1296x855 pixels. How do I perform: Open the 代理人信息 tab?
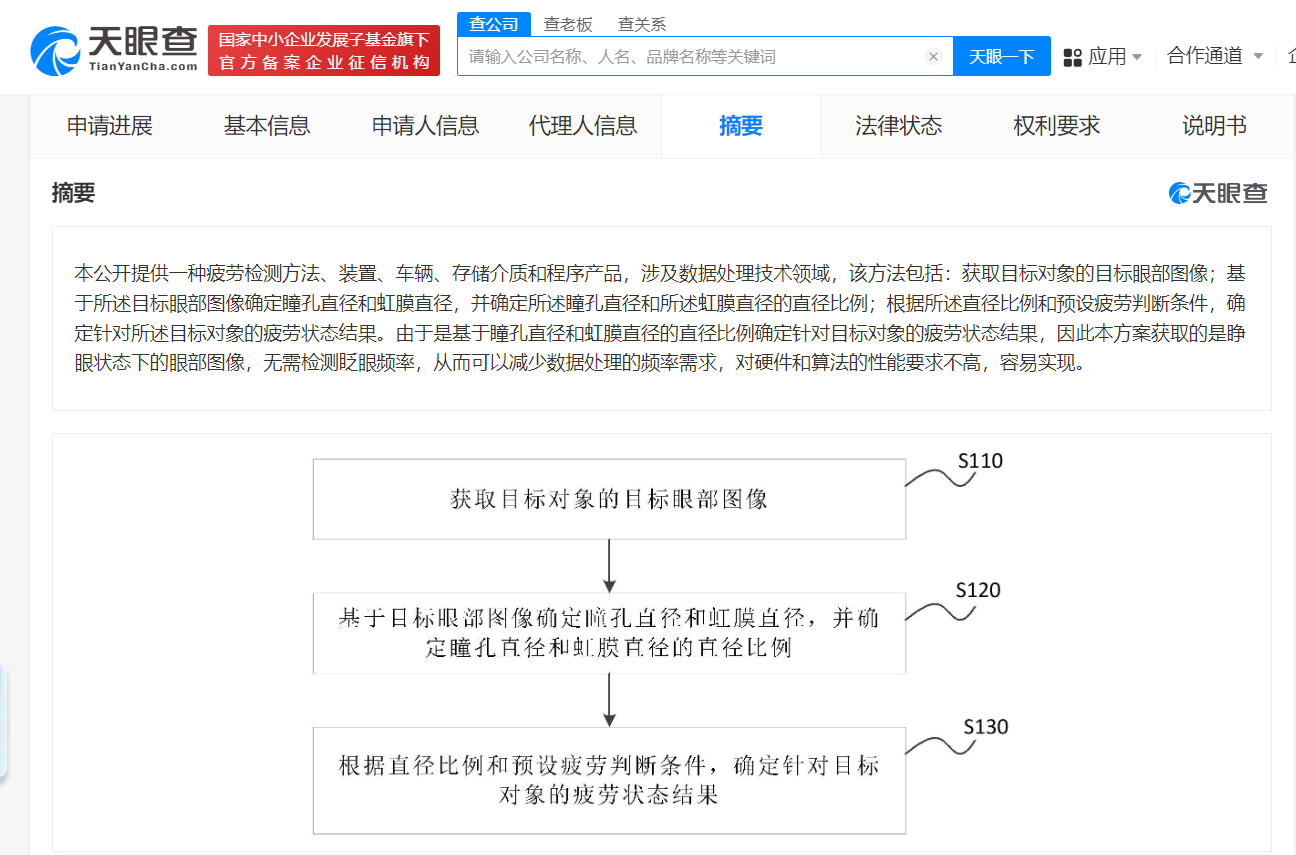[583, 126]
